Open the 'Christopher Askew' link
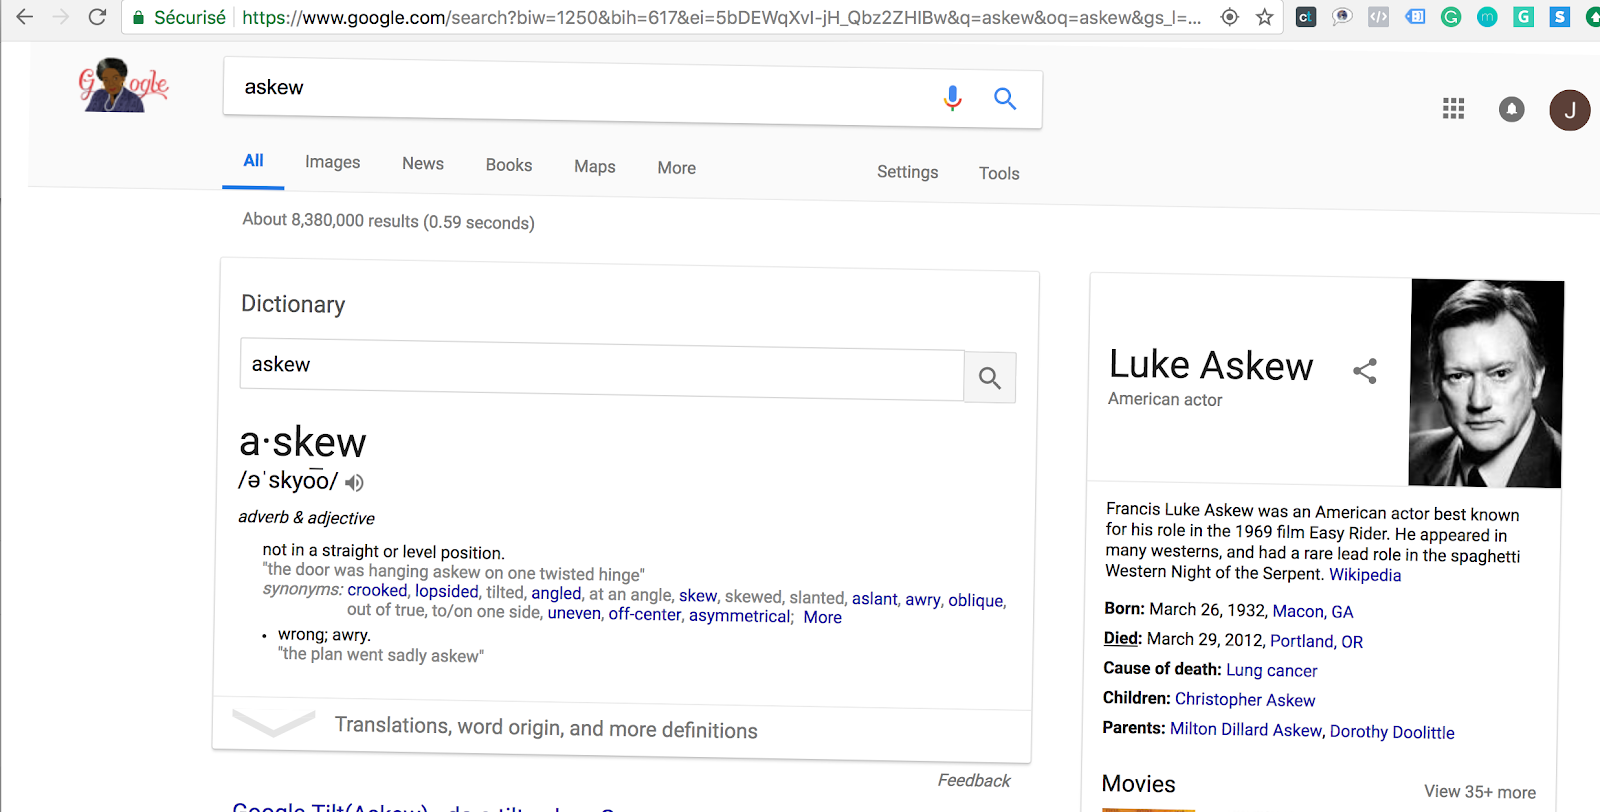 point(1245,700)
